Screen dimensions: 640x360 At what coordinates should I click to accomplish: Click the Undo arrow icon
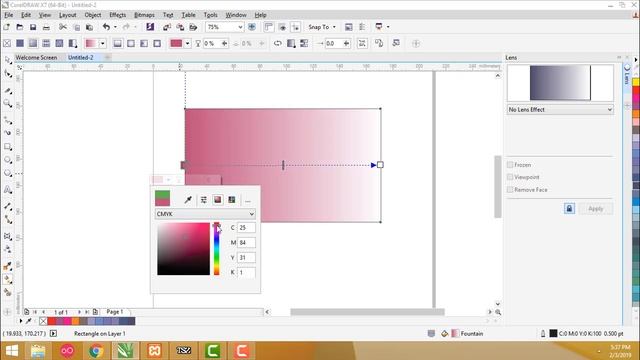[x=106, y=27]
